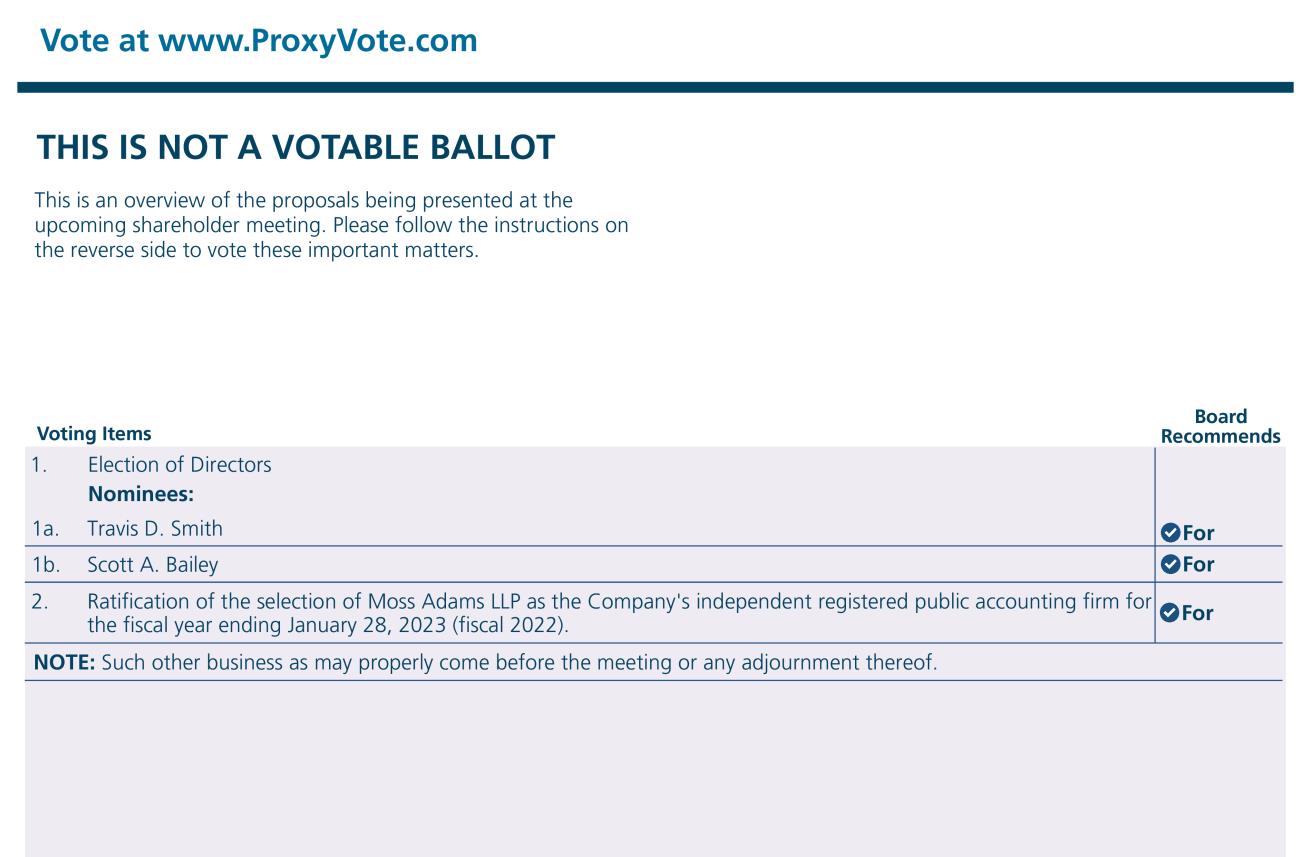The width and height of the screenshot is (1310, 857).
Task: Click the Voting Items column header
Action: click(94, 434)
